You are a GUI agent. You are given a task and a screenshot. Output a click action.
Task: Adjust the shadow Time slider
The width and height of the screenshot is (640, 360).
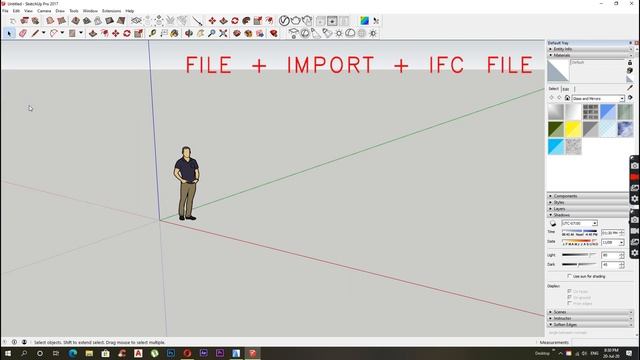[579, 231]
